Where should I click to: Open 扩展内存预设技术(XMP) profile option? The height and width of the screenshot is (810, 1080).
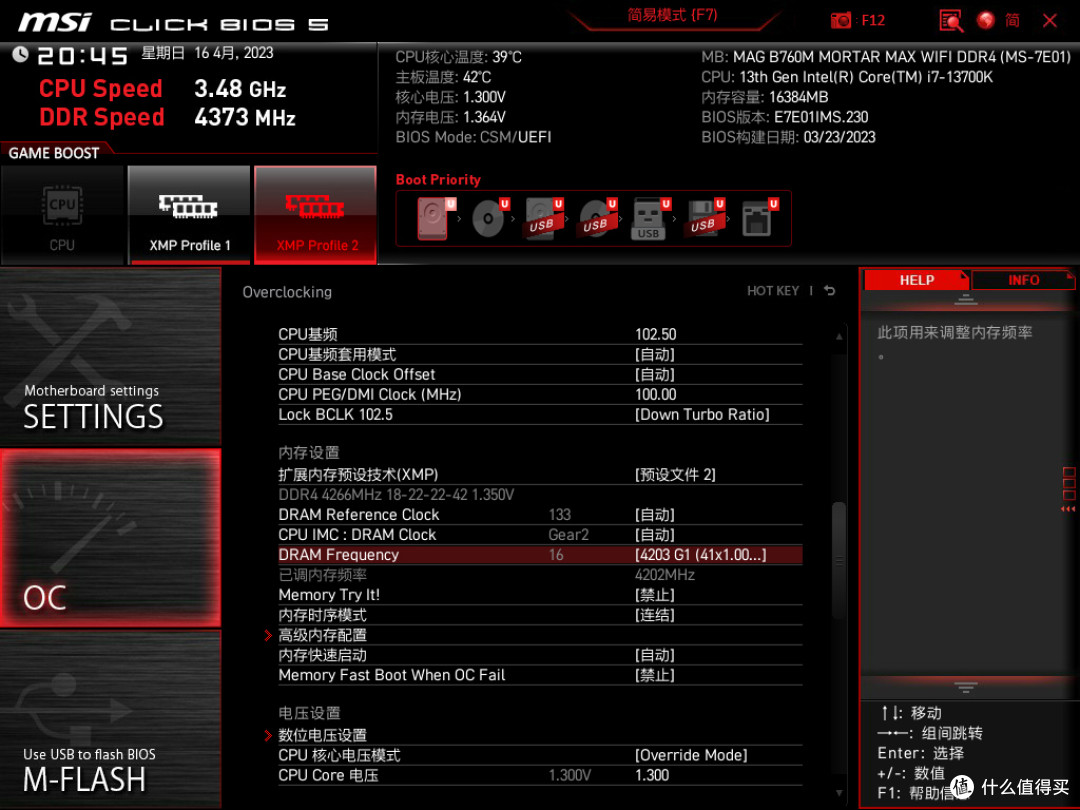(540, 475)
